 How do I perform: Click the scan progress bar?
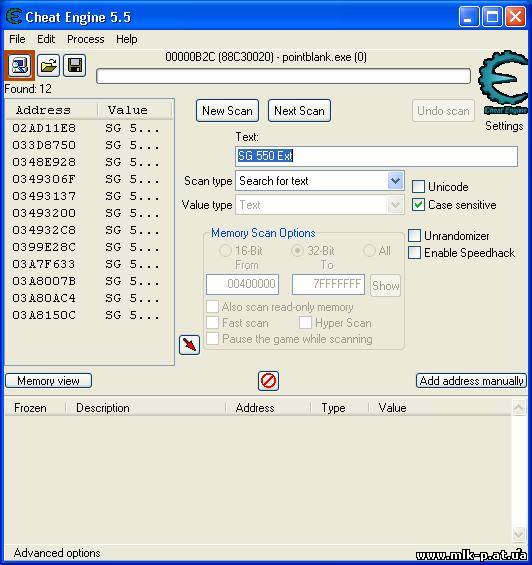[283, 76]
